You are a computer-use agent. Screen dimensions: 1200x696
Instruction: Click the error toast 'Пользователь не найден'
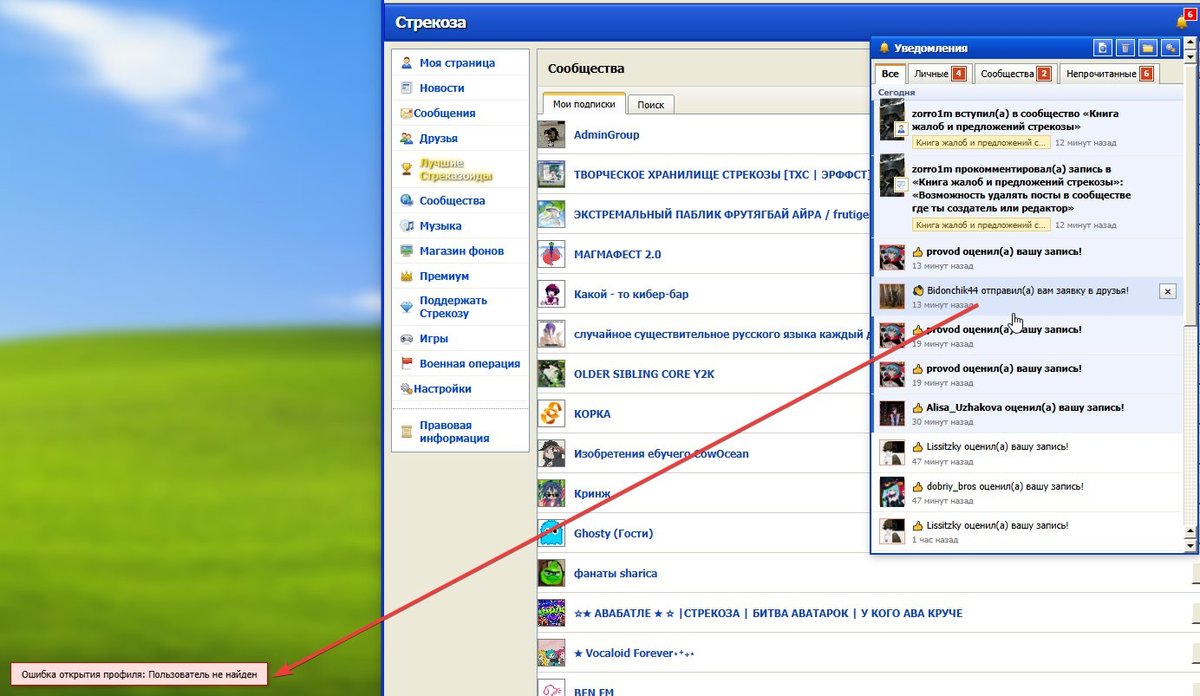pyautogui.click(x=140, y=675)
